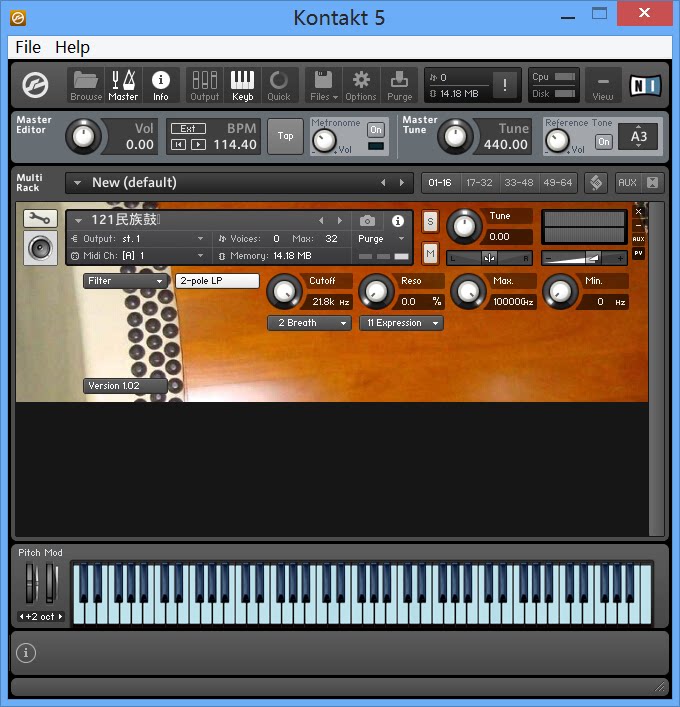Toggle instrument PV button
This screenshot has height=707, width=680.
point(639,253)
